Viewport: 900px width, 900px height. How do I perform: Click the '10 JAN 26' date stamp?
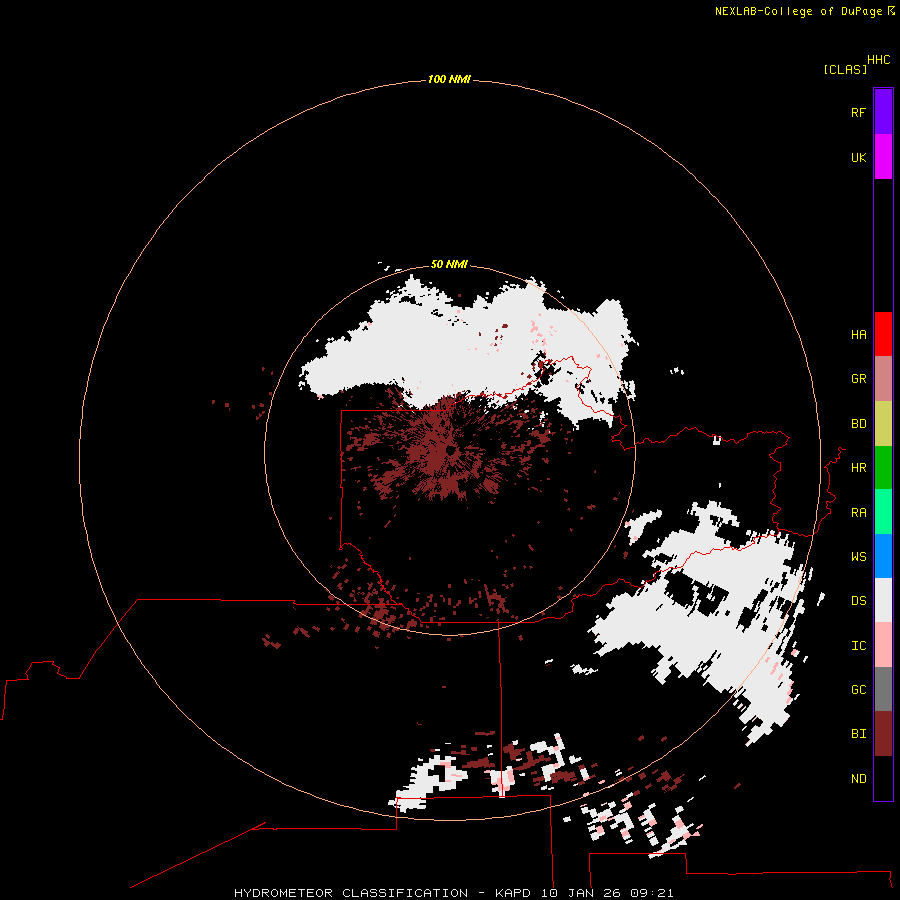pos(581,893)
